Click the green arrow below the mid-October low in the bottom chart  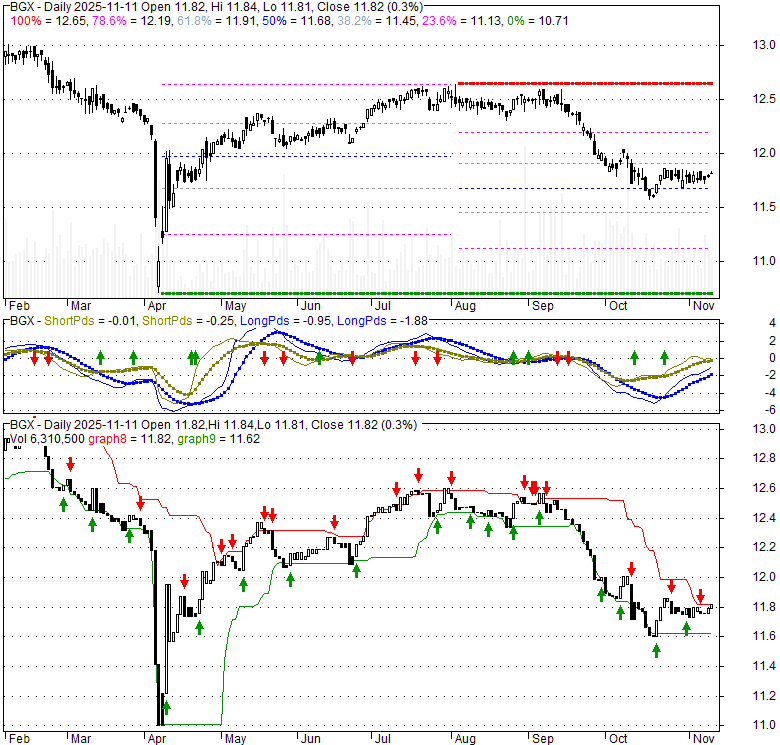pos(656,650)
